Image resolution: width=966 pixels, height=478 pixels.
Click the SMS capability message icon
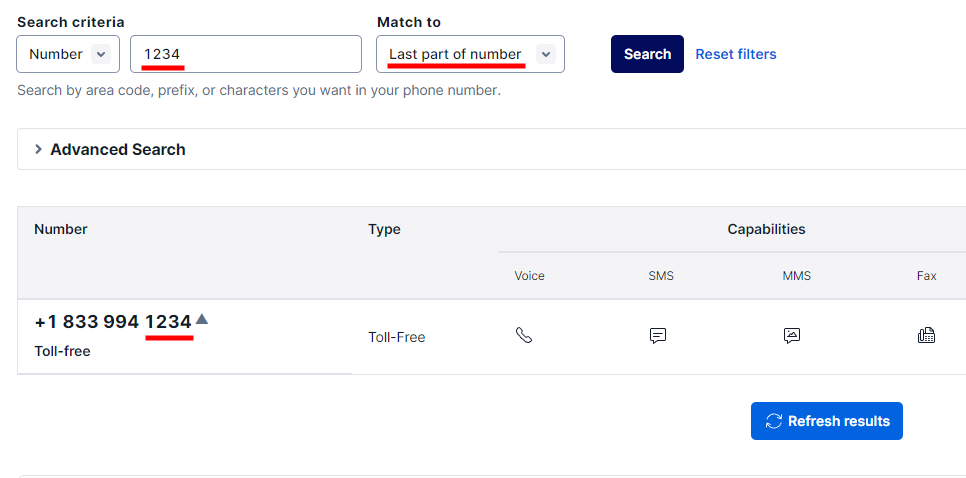click(658, 336)
